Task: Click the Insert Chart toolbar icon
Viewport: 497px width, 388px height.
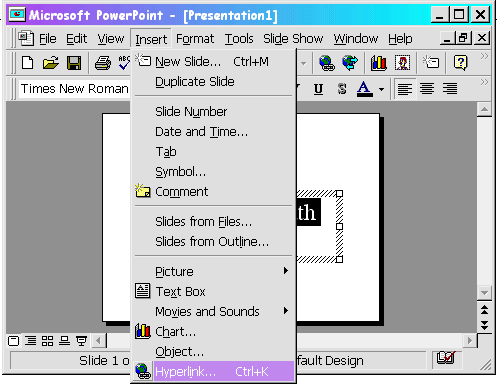Action: 379,63
